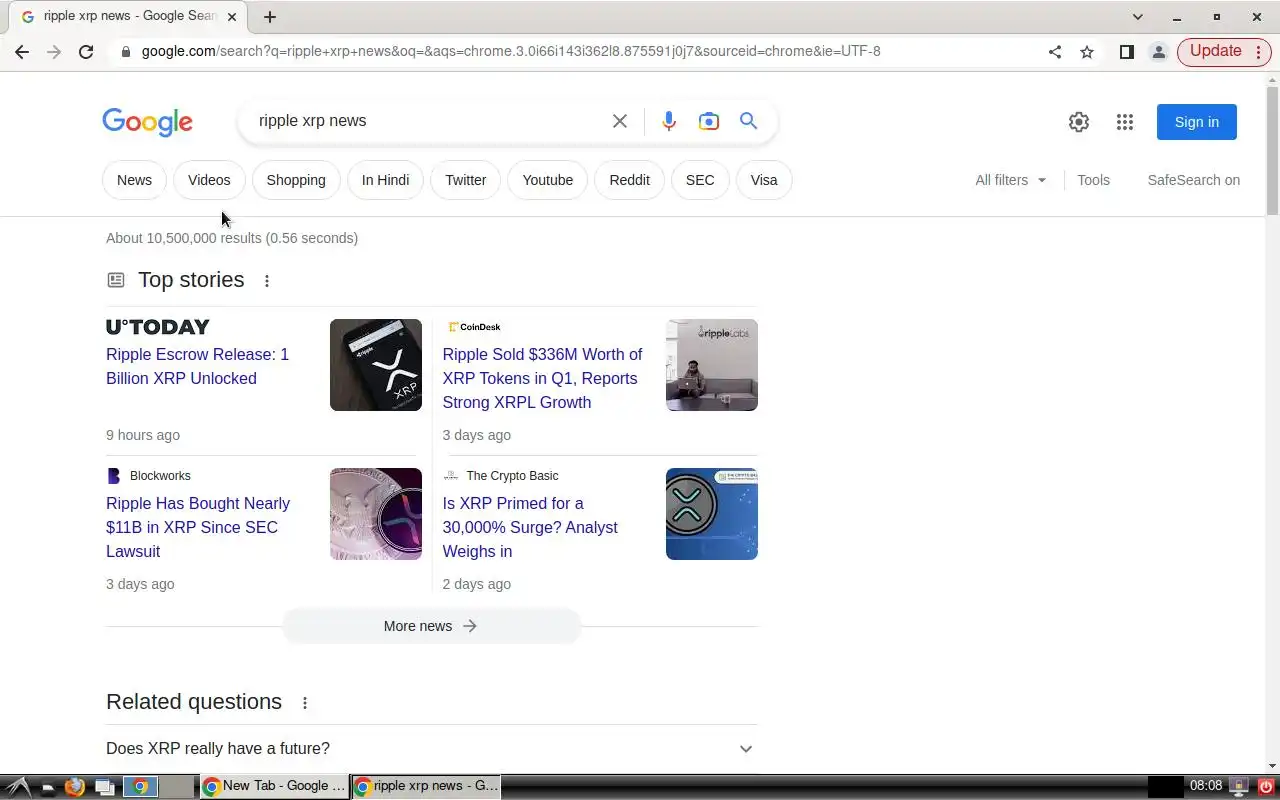
Task: Click the Sign in button
Action: (1197, 122)
